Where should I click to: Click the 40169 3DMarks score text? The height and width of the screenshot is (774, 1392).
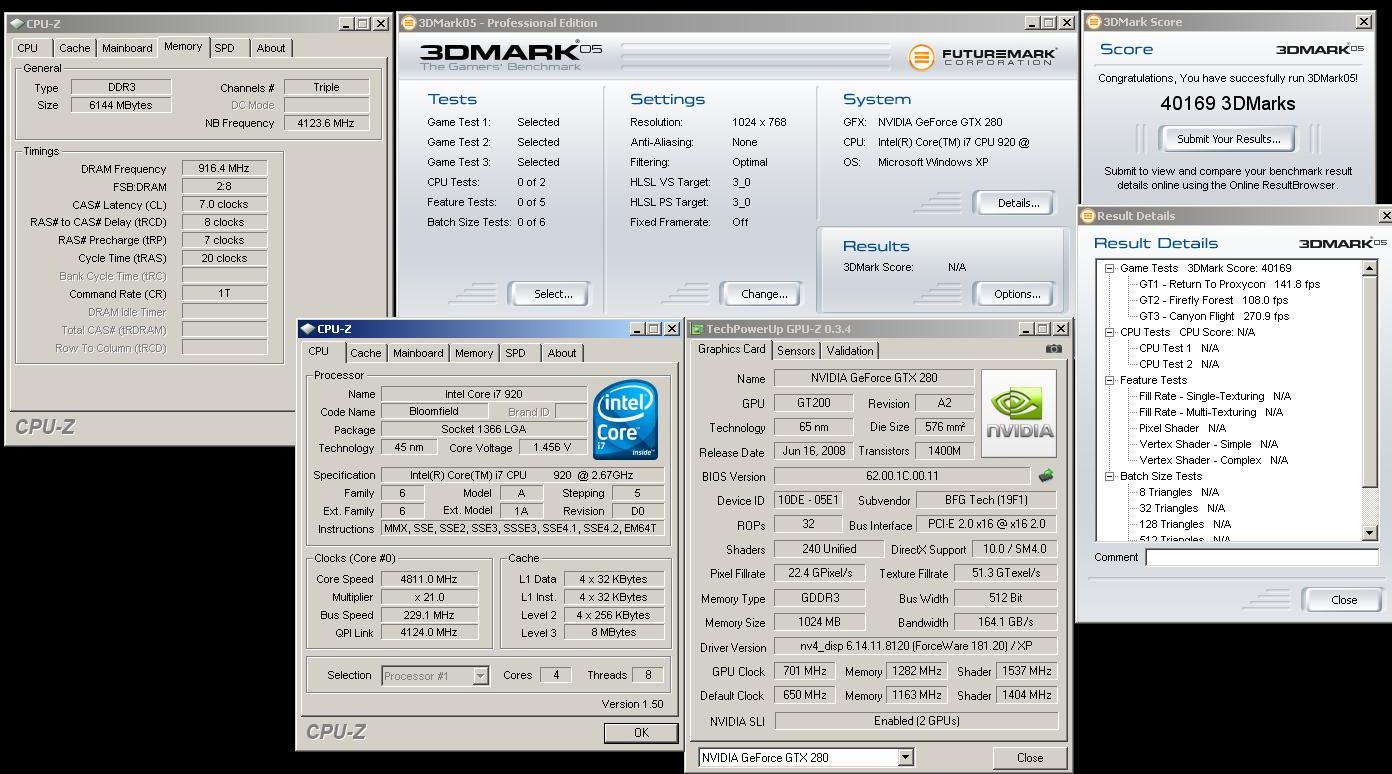[1227, 103]
